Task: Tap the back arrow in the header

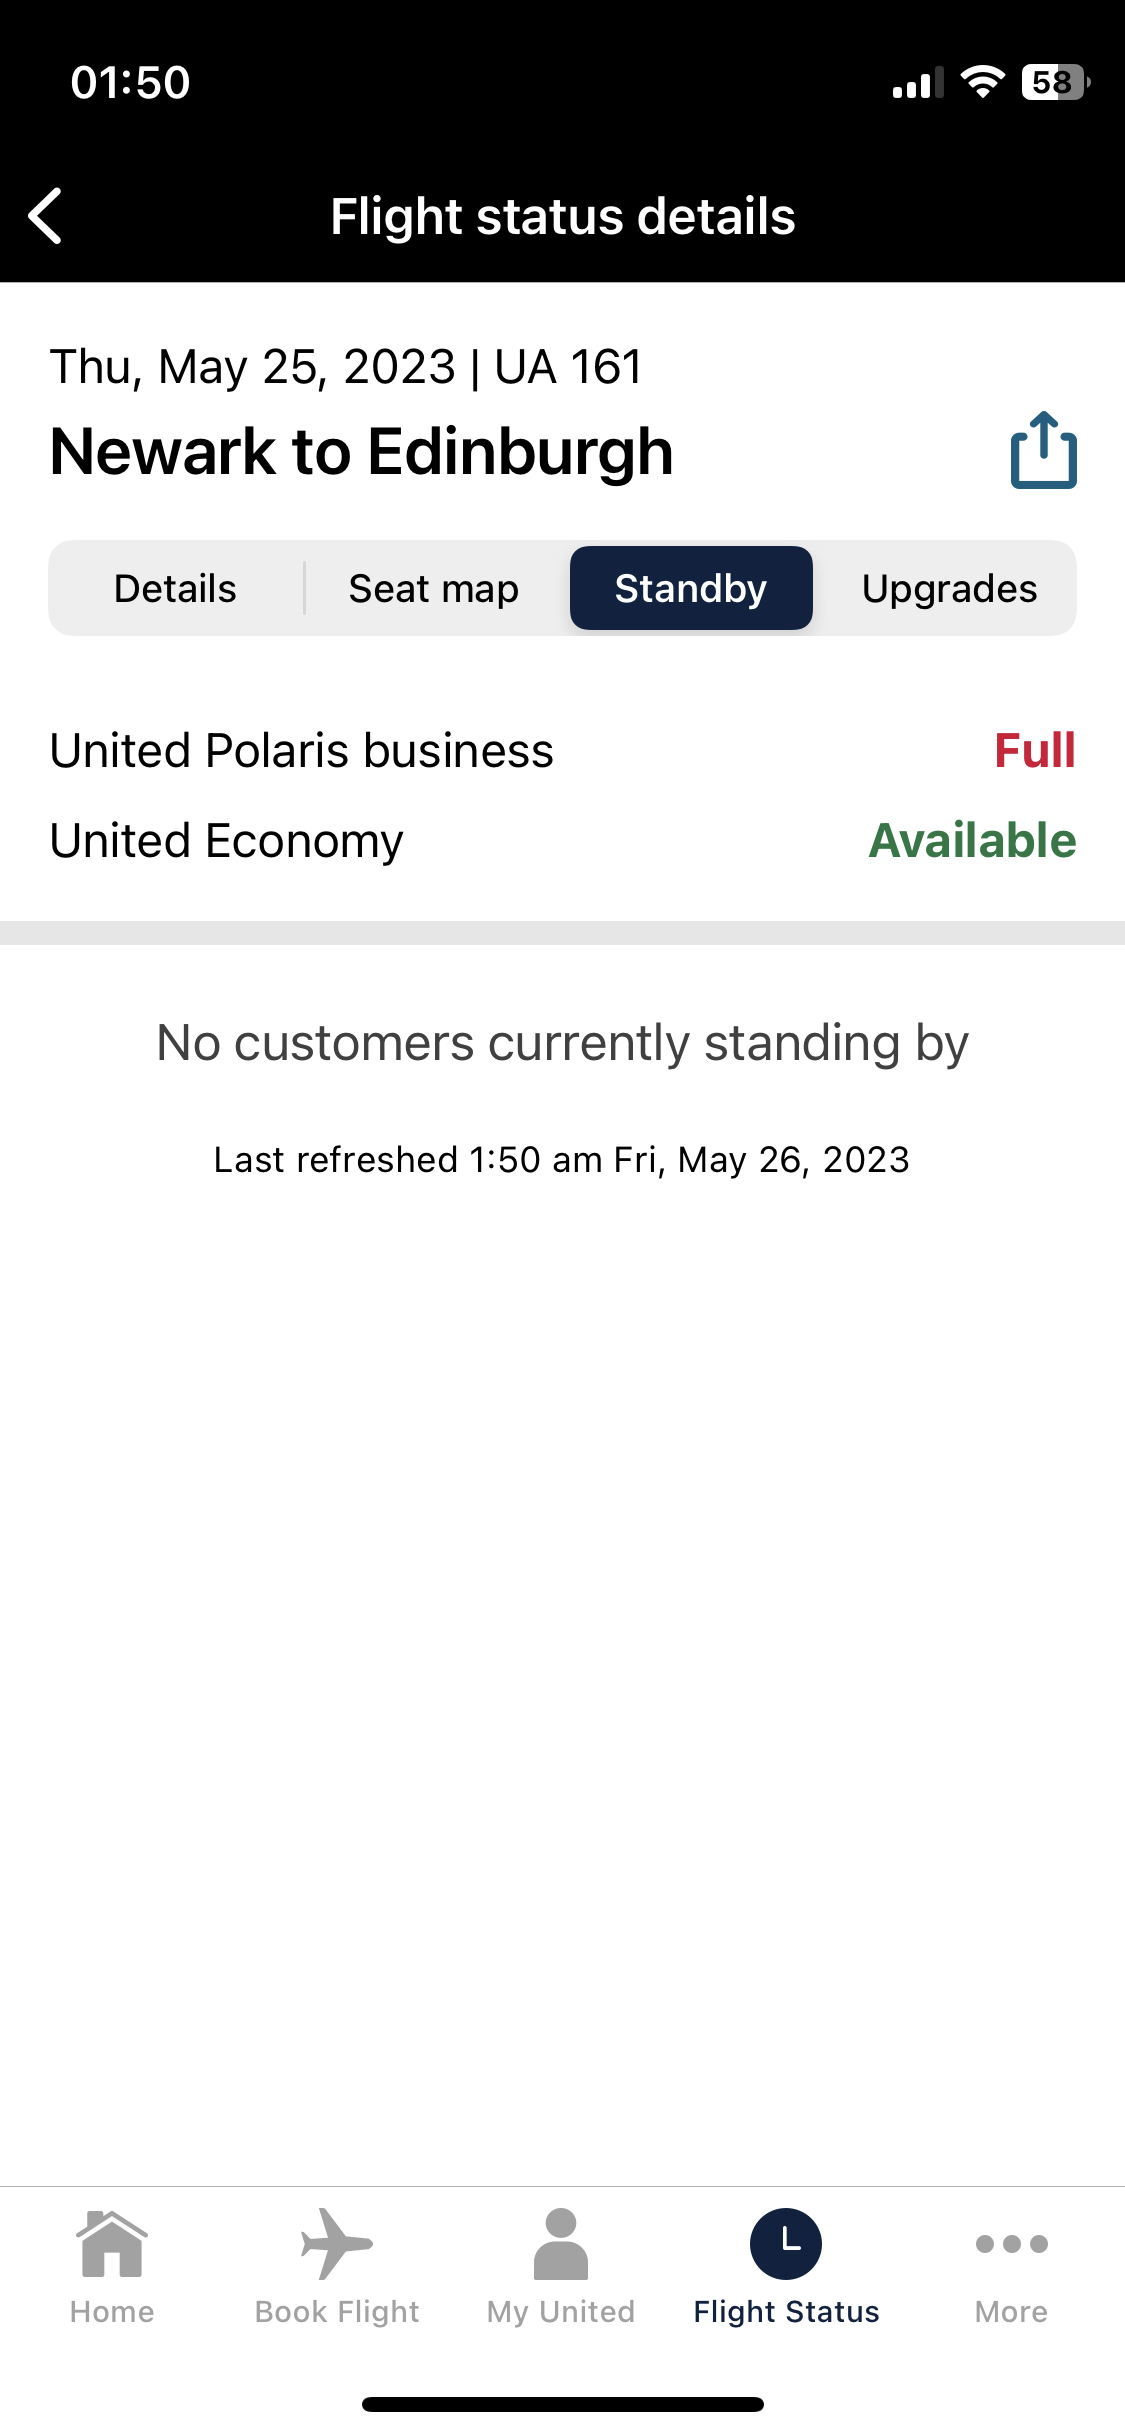Action: [46, 216]
